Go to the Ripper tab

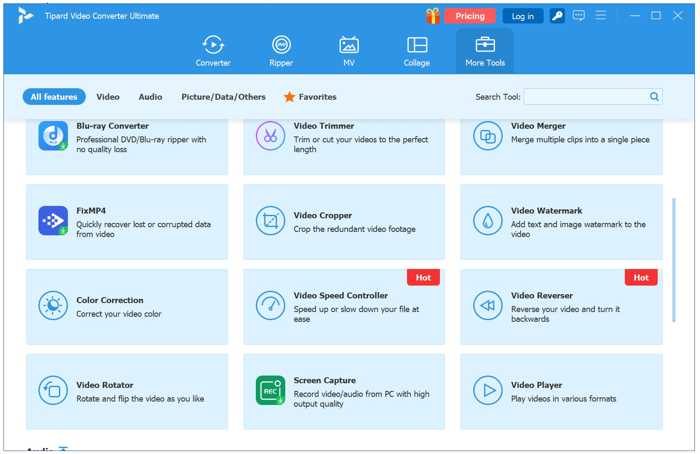point(281,50)
